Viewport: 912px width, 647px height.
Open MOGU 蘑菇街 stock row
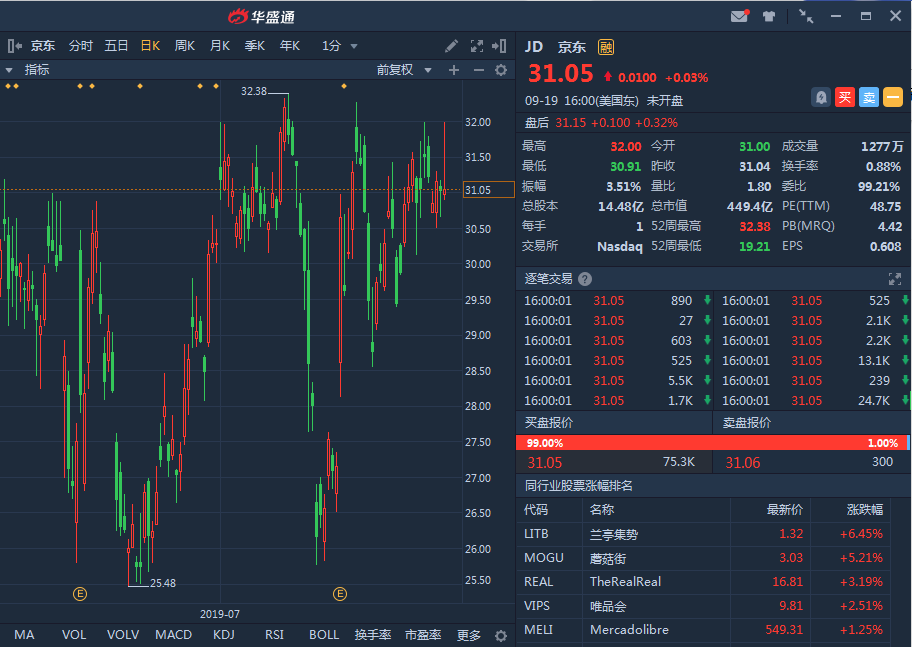[x=703, y=558]
